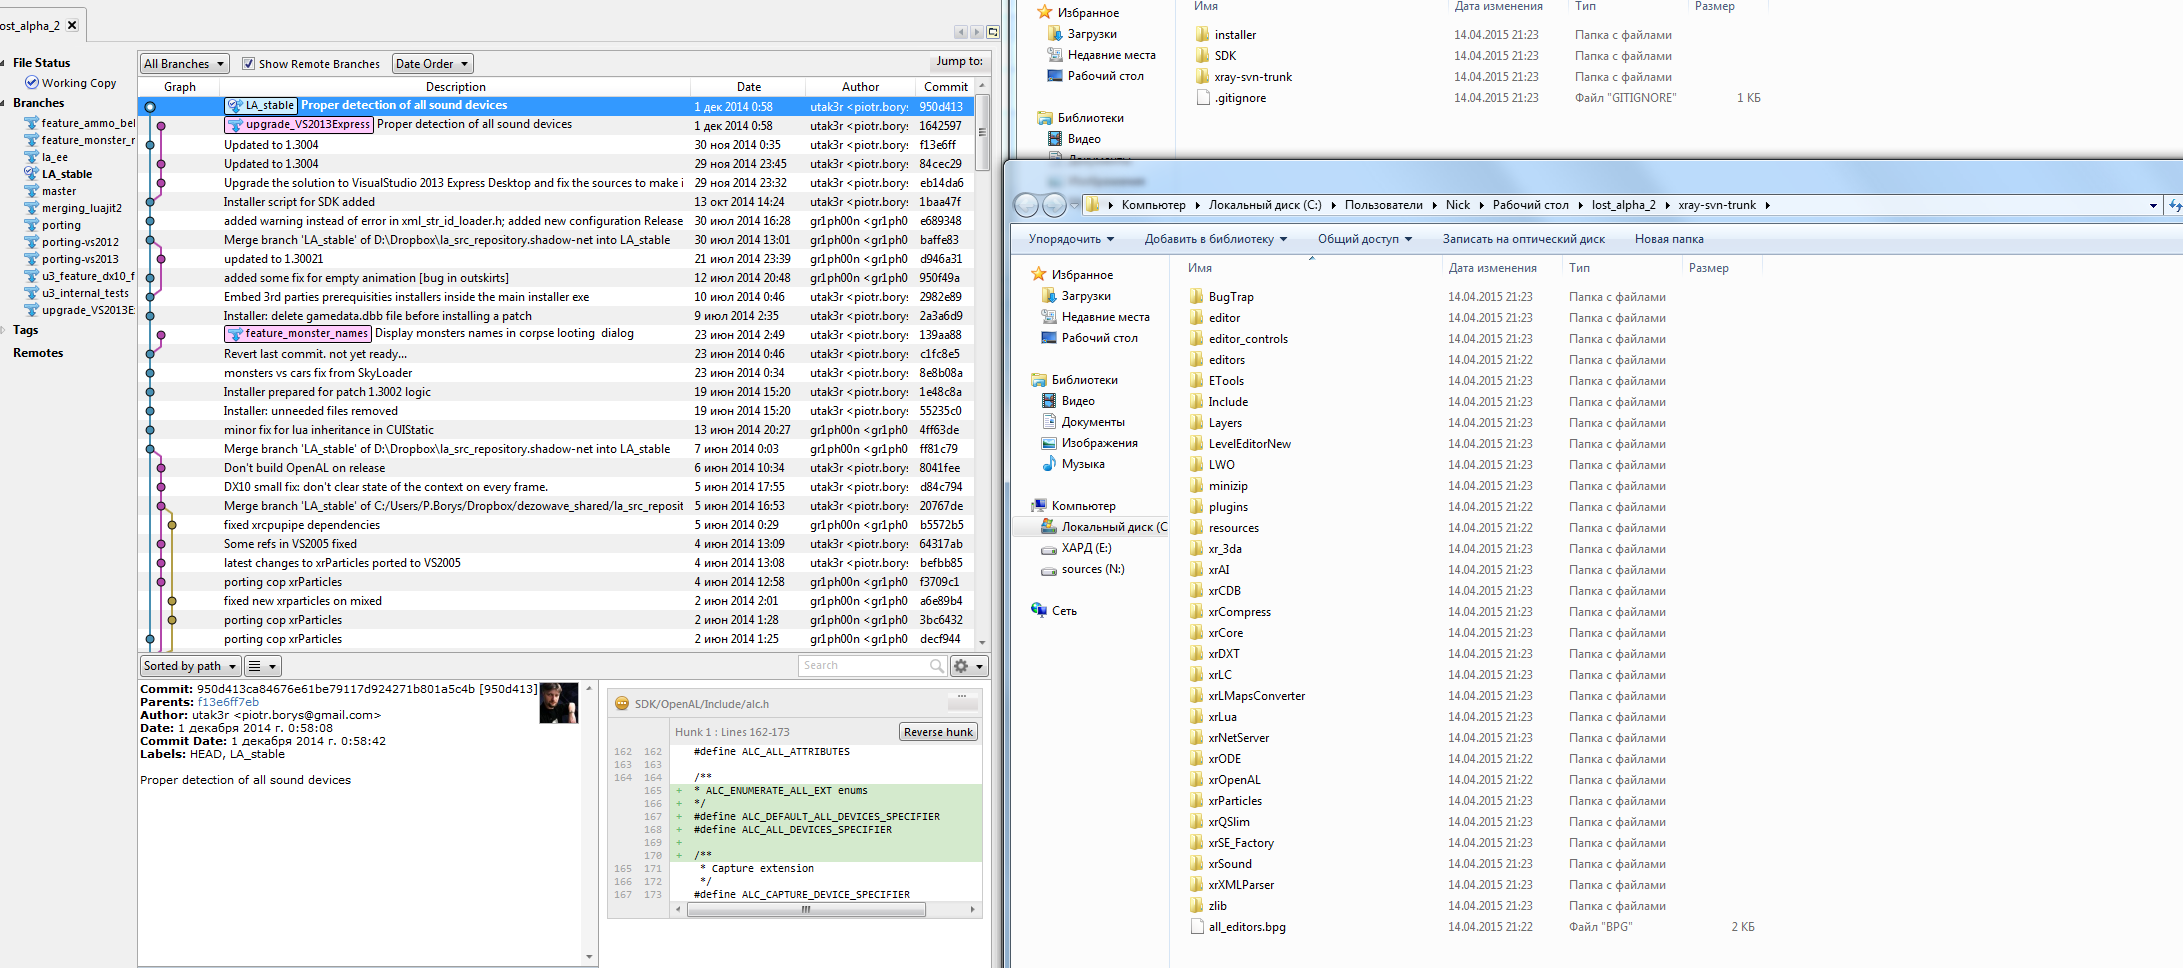
Task: Expand the Tags section in sidebar
Action: coord(4,330)
